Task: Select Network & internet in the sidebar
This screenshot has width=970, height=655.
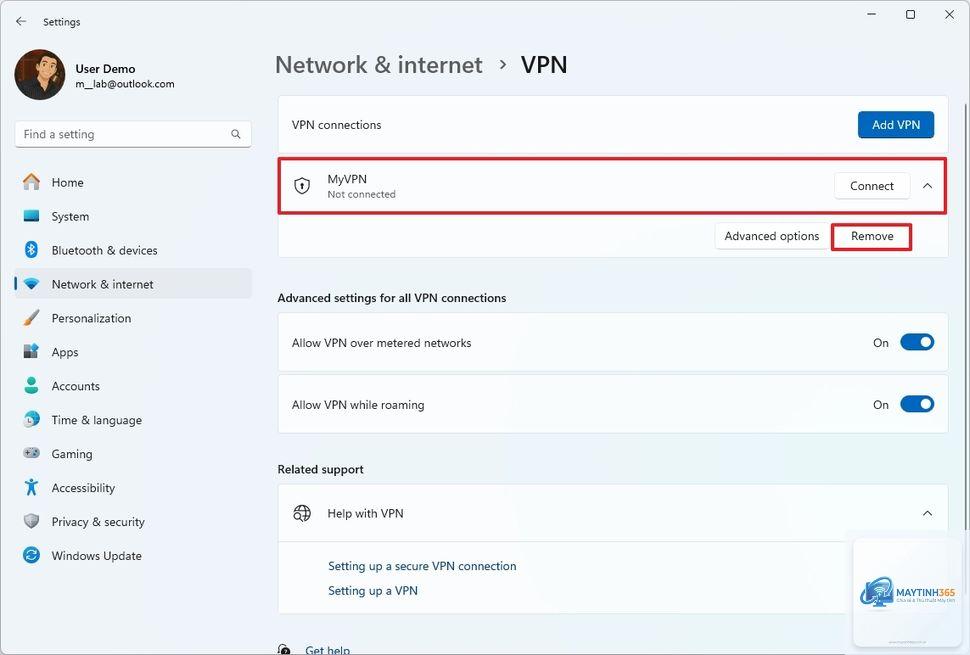Action: click(133, 284)
